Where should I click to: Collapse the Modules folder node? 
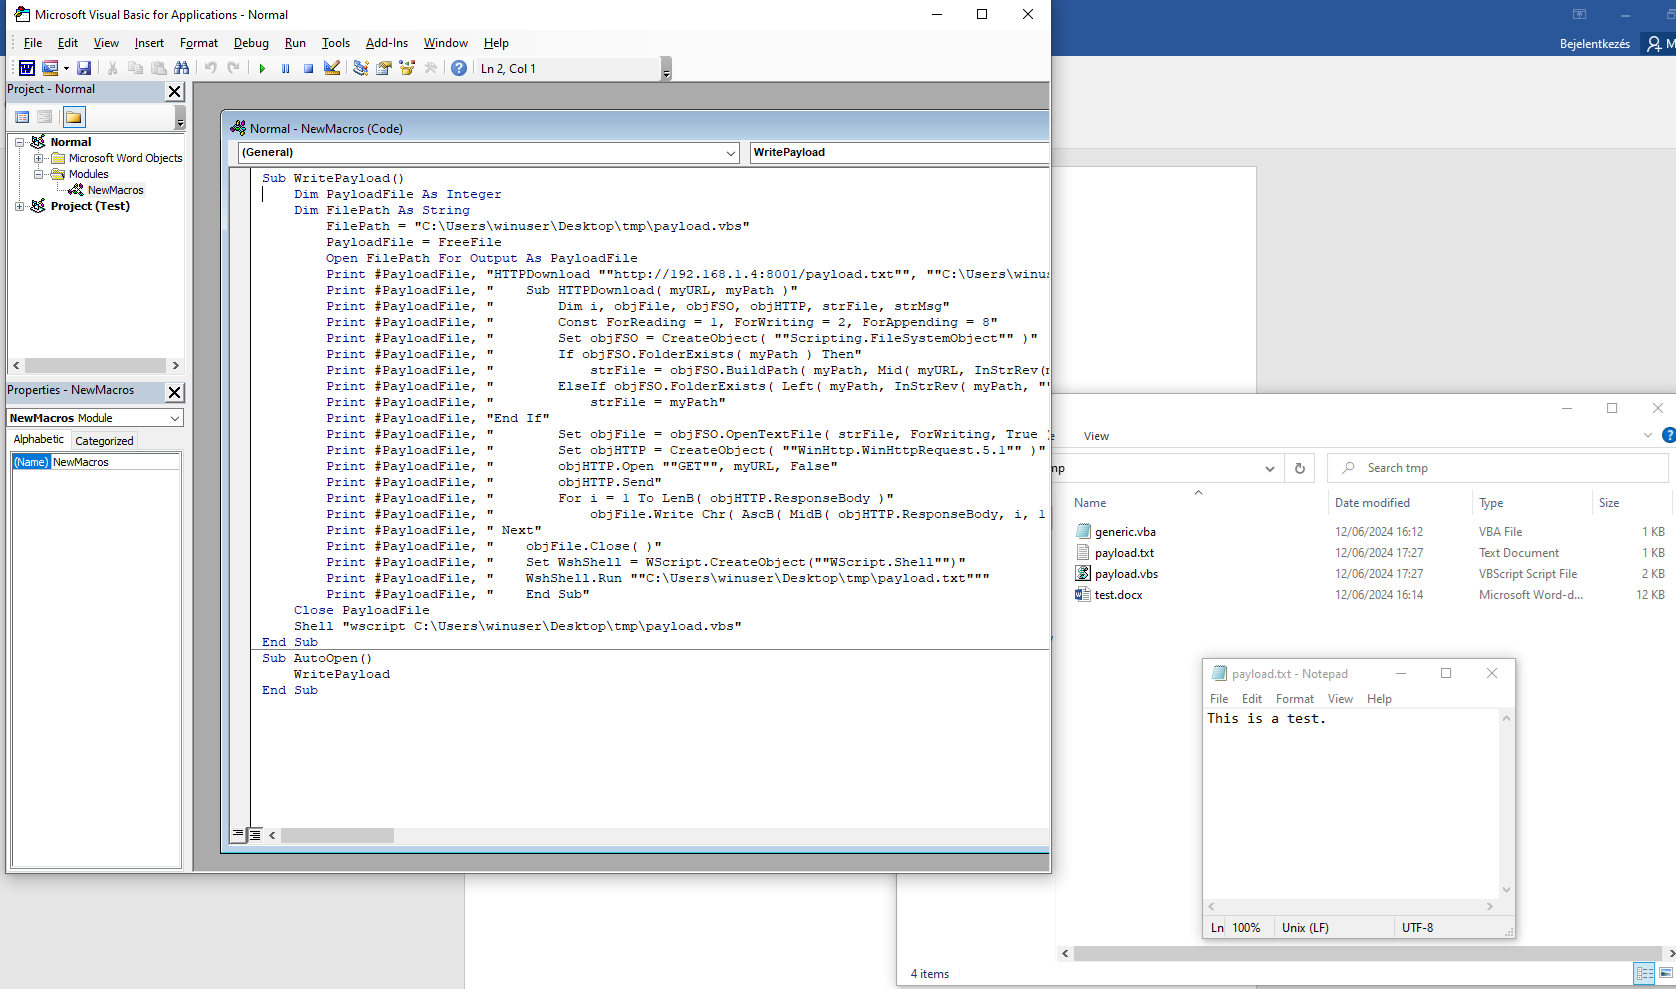(38, 174)
